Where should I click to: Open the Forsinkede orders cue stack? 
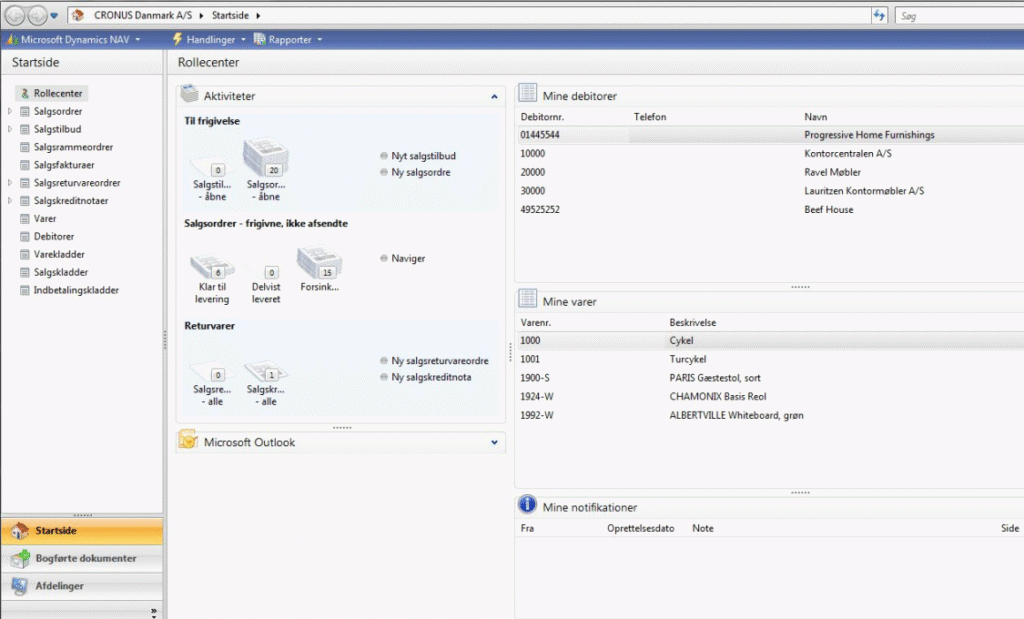(319, 269)
